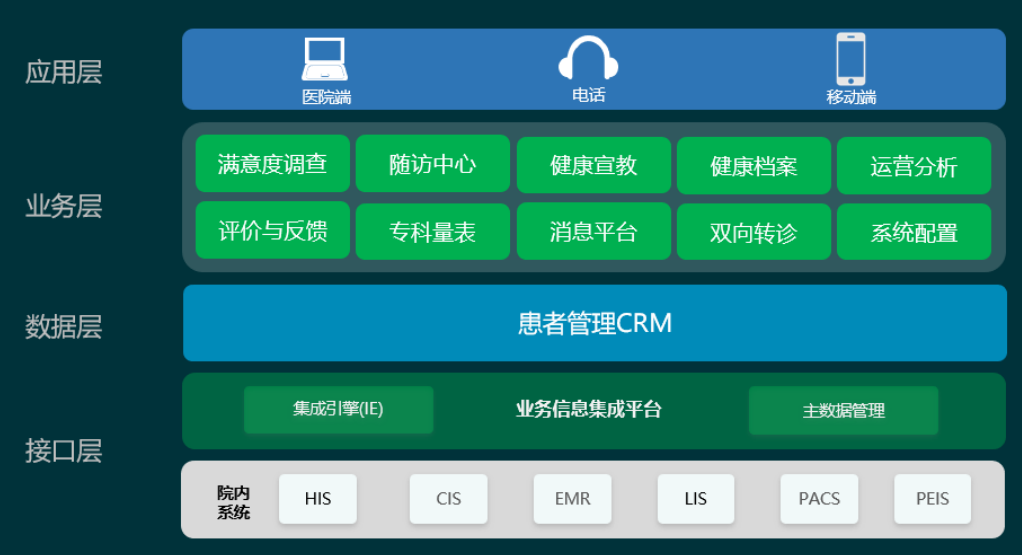Click the PEIS system box

[932, 498]
